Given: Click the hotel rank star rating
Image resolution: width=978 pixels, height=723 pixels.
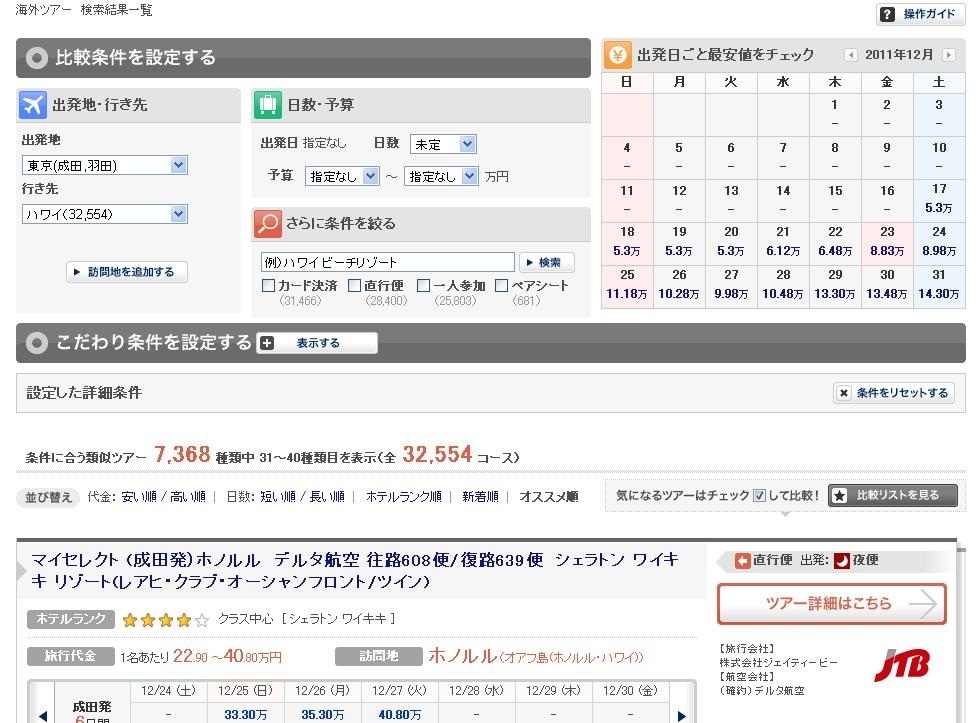Looking at the screenshot, I should point(165,619).
